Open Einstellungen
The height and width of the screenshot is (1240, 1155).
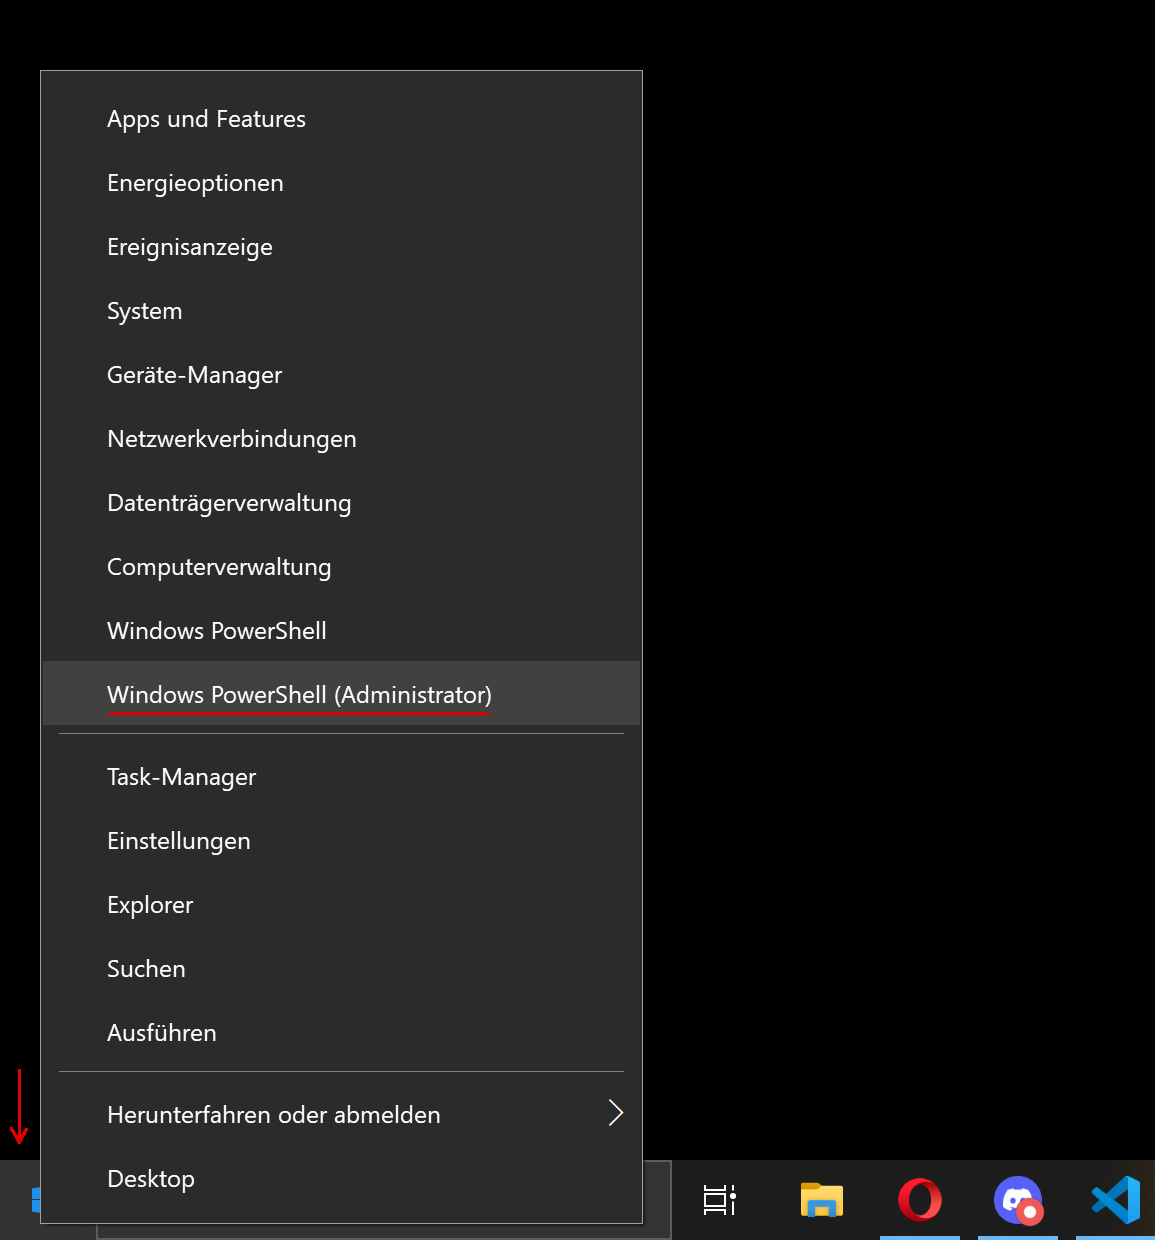coord(341,841)
